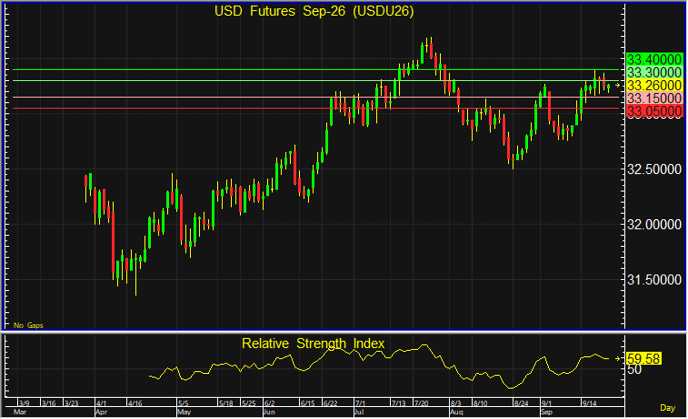Click the 7/13 date label
The width and height of the screenshot is (688, 419).
(398, 403)
